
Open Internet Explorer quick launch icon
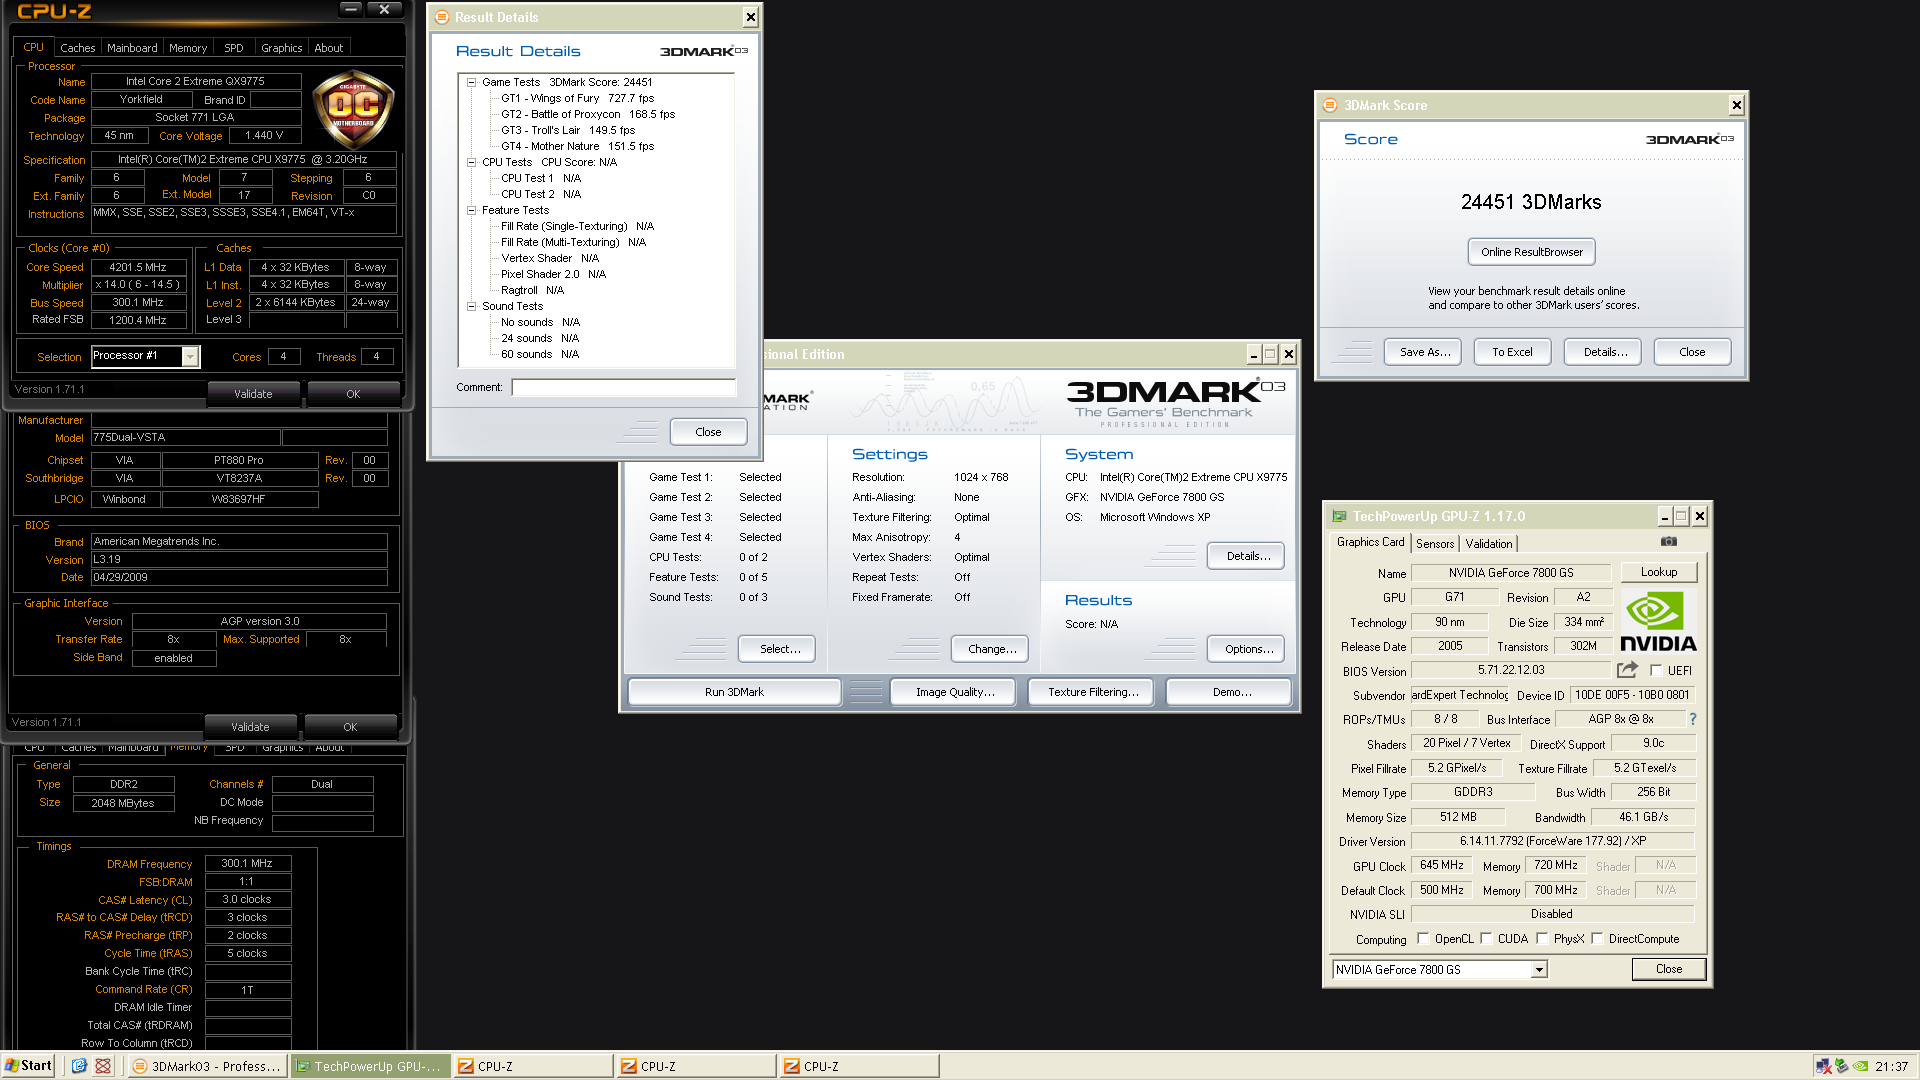tap(79, 1066)
